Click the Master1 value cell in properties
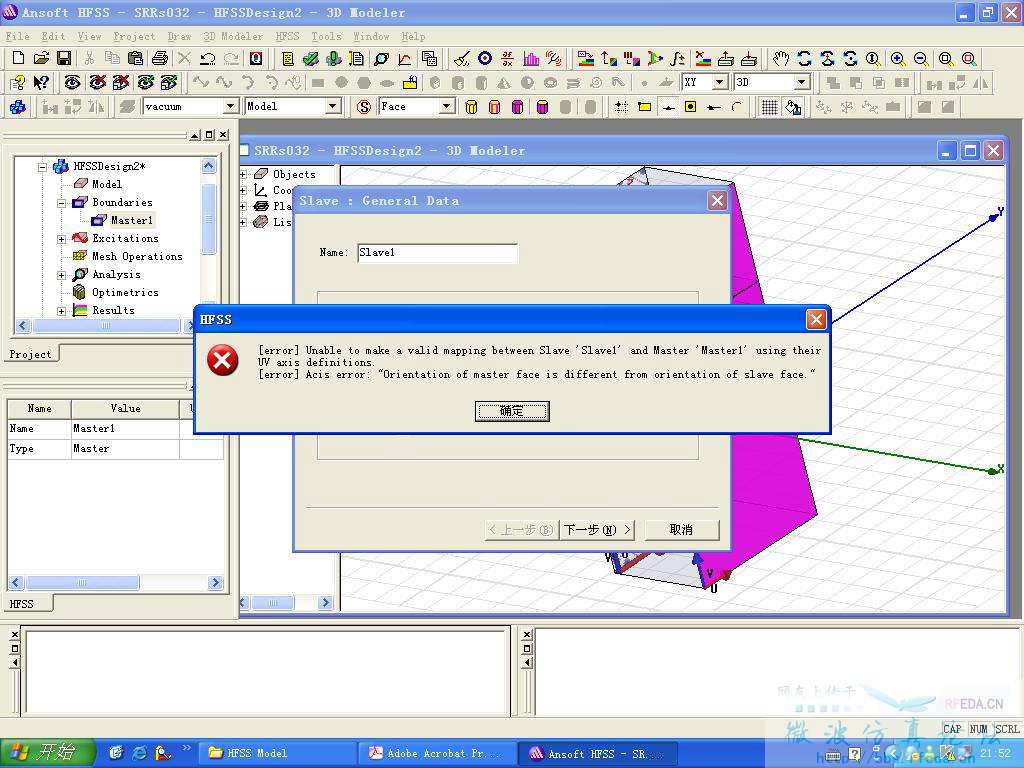1024x768 pixels. (125, 428)
